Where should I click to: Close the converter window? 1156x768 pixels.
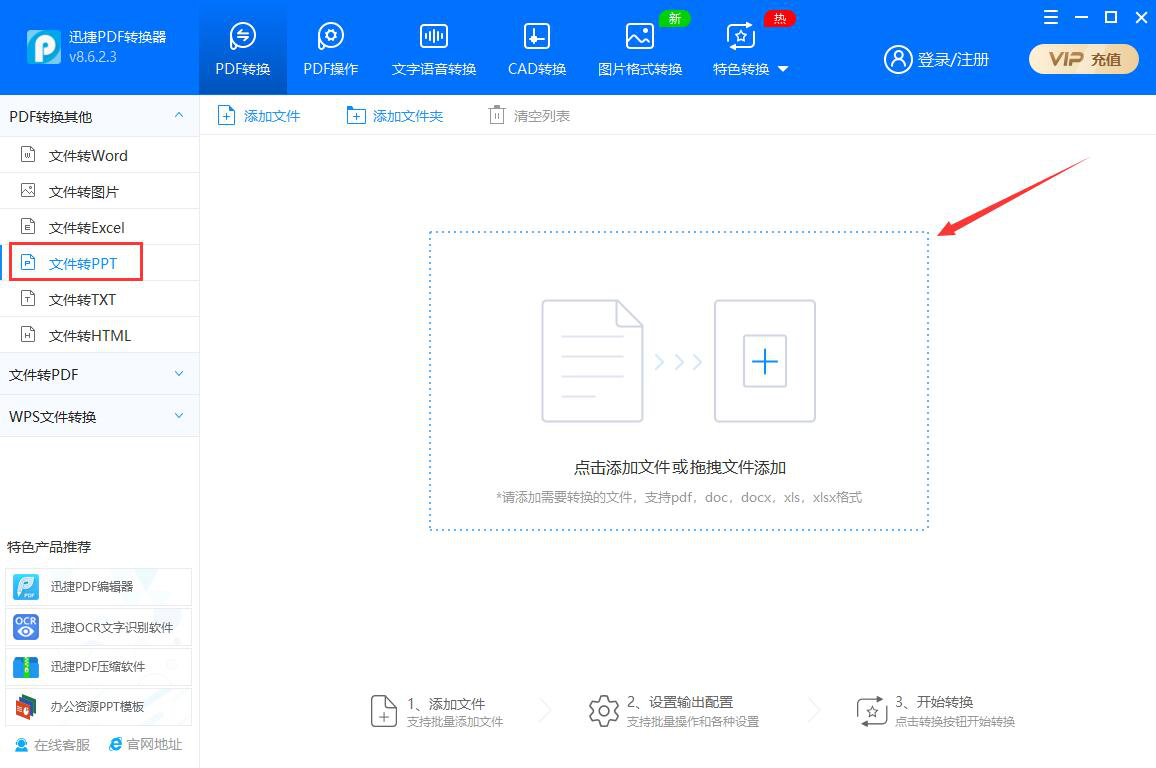[1141, 17]
